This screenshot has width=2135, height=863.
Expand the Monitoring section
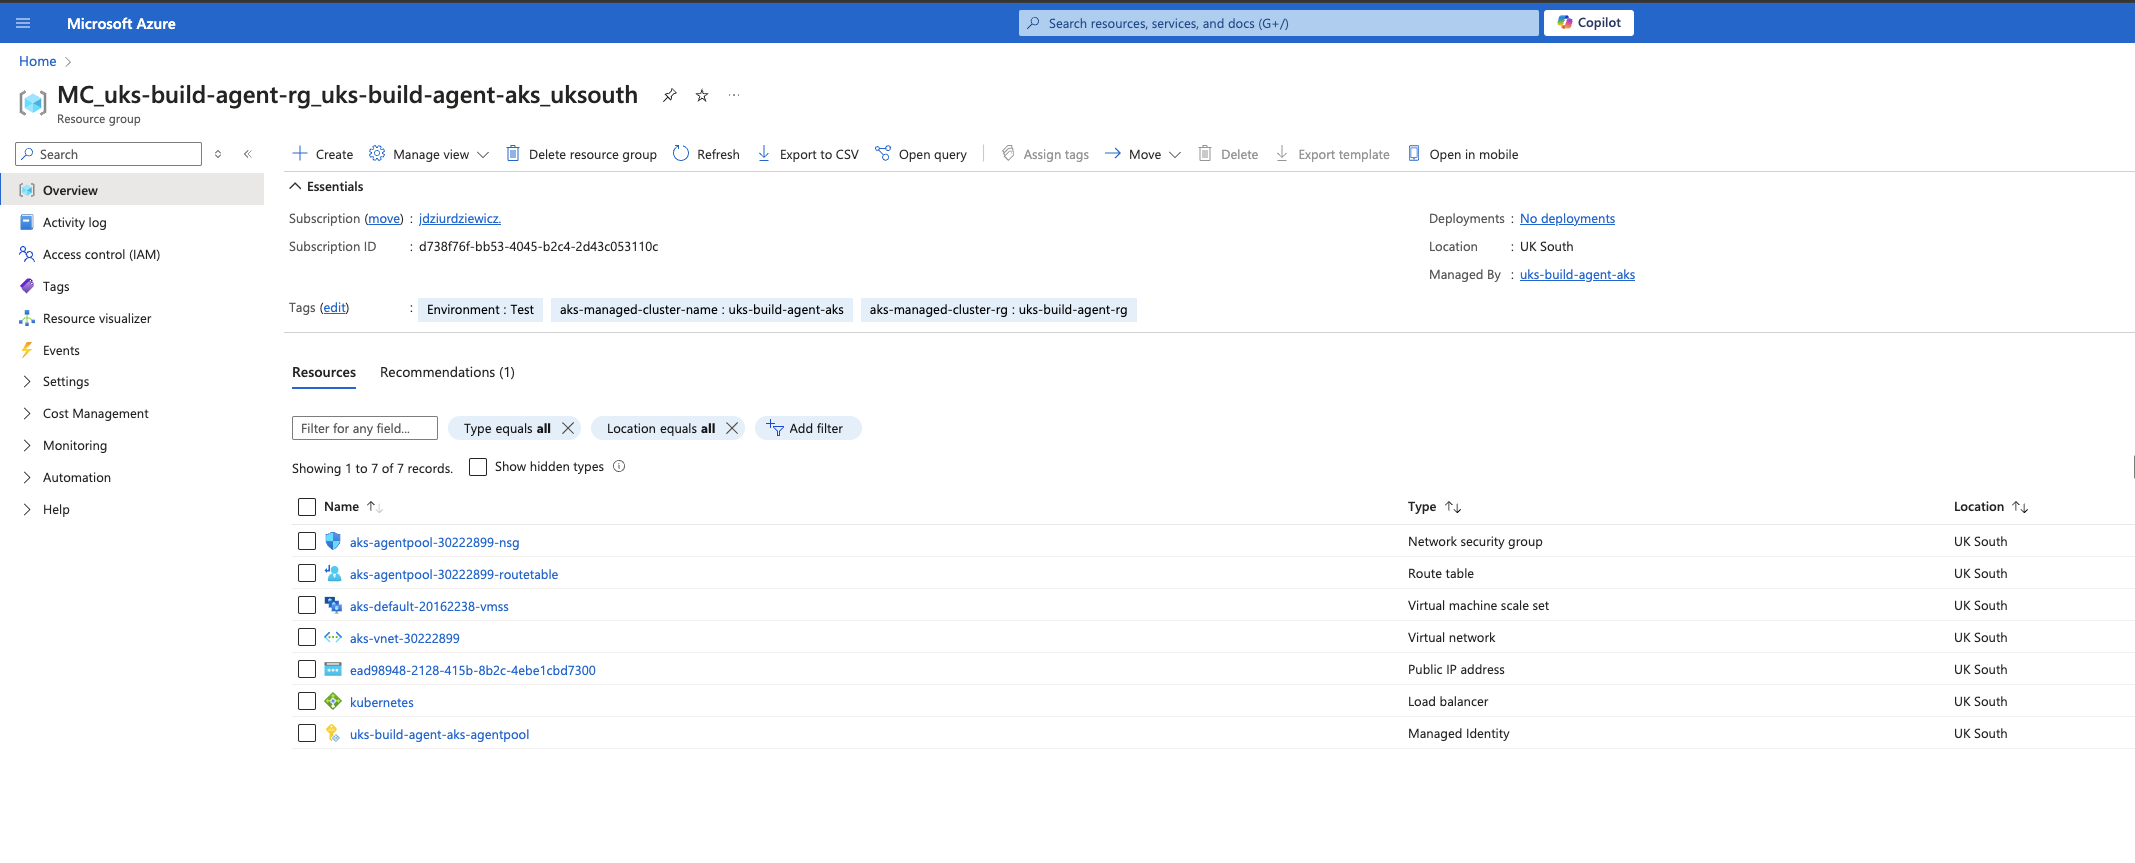tap(27, 445)
